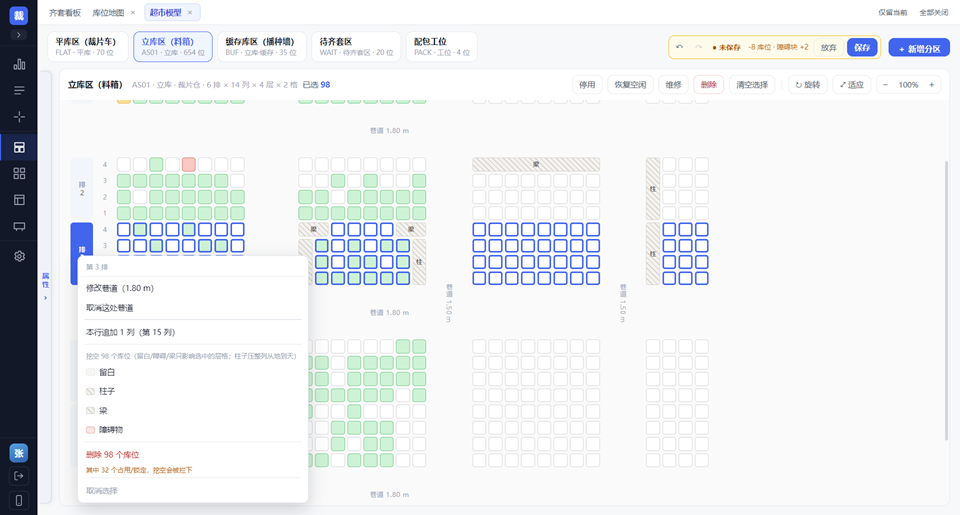The image size is (960, 515).
Task: Select the 平库区（裁片车）zone card
Action: click(88, 47)
